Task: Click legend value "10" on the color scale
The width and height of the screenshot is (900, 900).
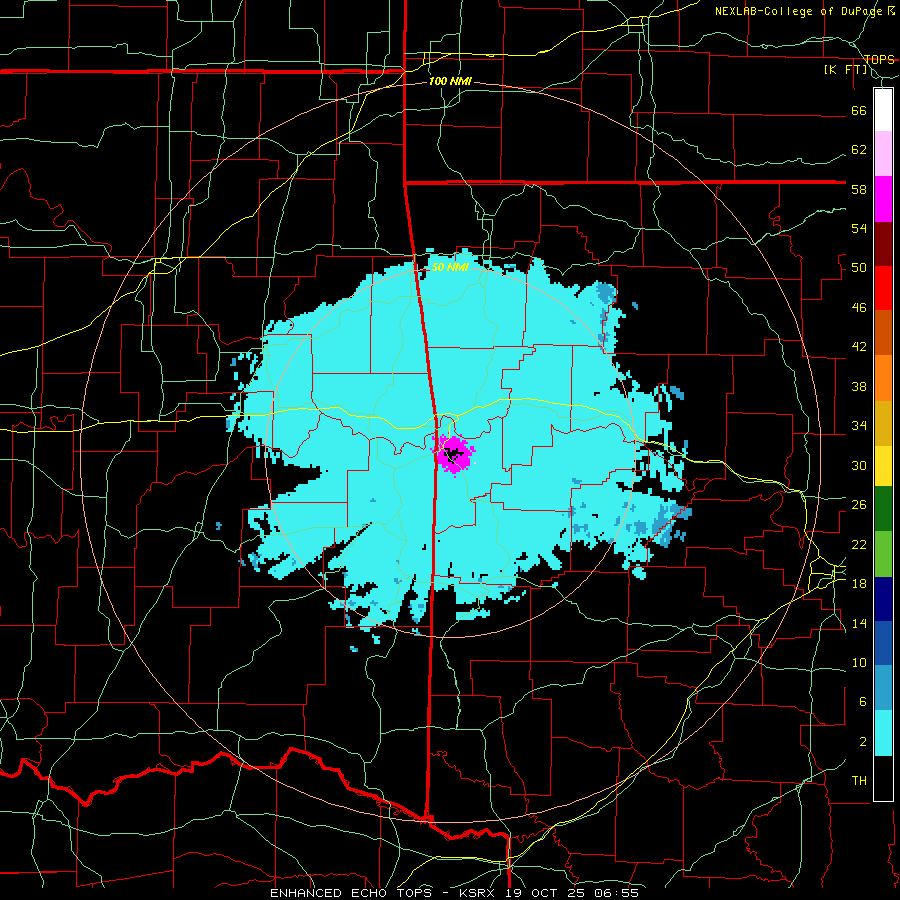Action: pos(859,662)
